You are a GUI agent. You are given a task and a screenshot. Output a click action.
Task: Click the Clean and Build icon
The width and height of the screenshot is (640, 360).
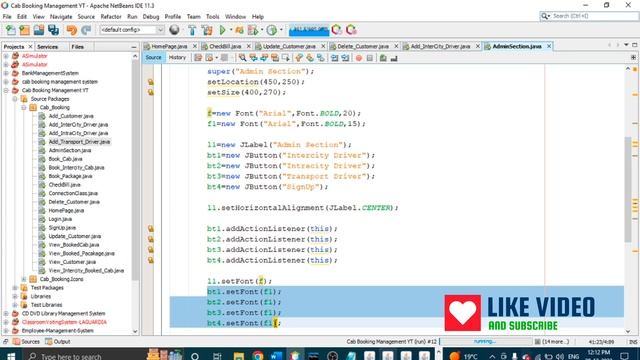pos(207,30)
